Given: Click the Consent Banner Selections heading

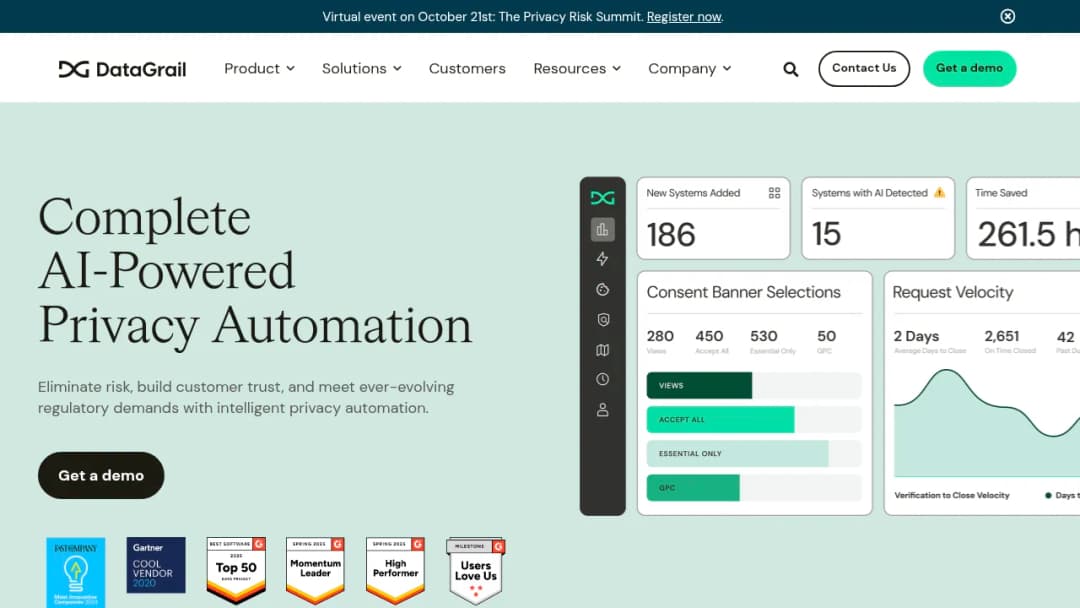Looking at the screenshot, I should pyautogui.click(x=743, y=292).
